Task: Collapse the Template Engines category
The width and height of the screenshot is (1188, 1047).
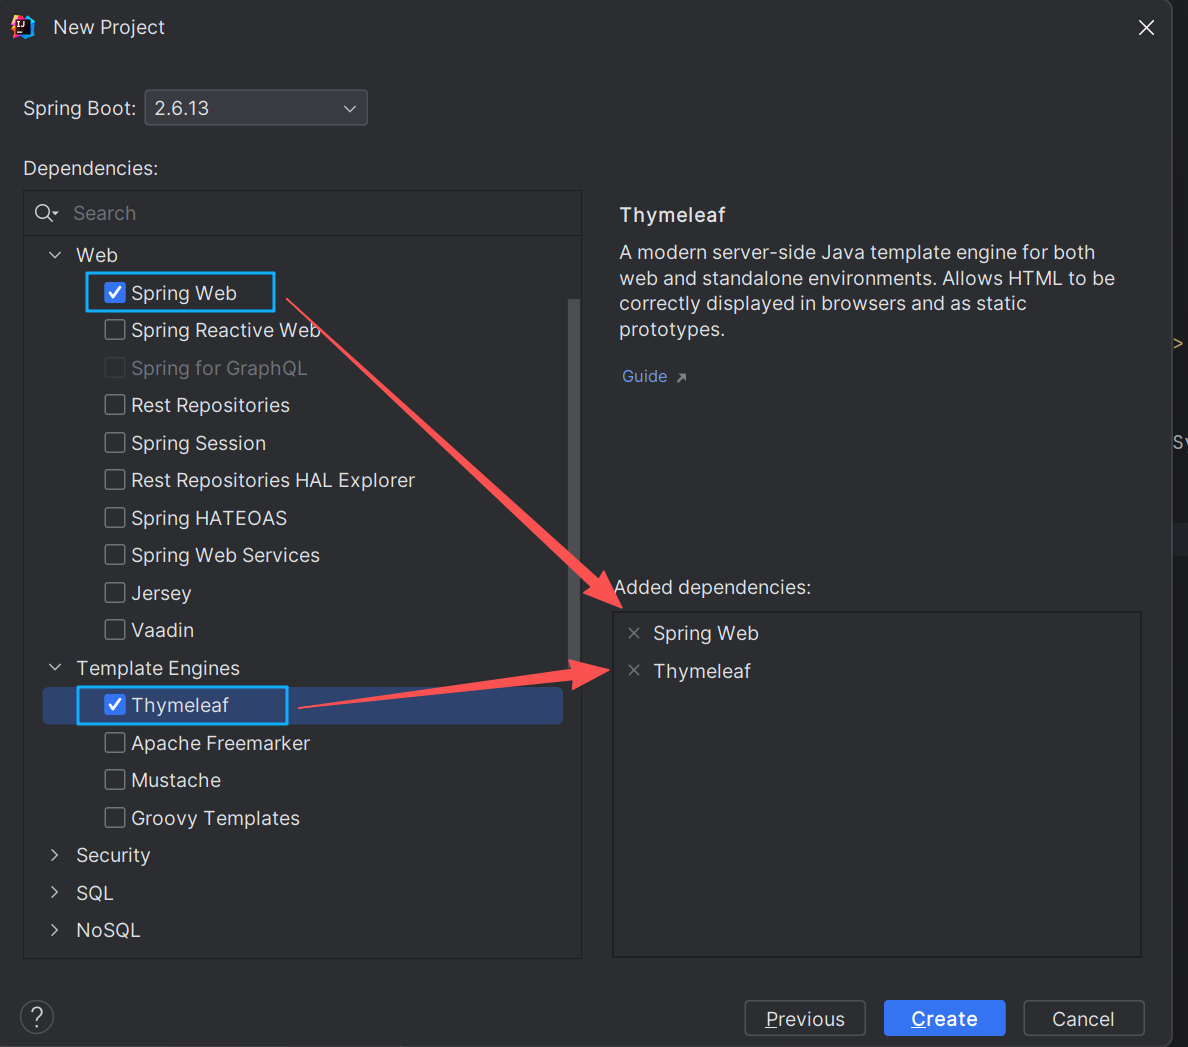Action: point(55,667)
